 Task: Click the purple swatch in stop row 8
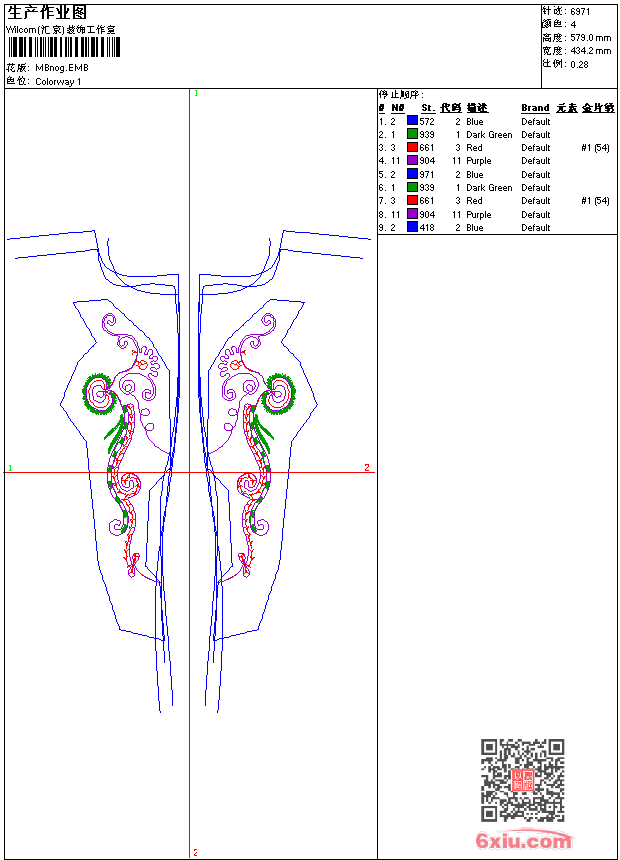tap(413, 214)
